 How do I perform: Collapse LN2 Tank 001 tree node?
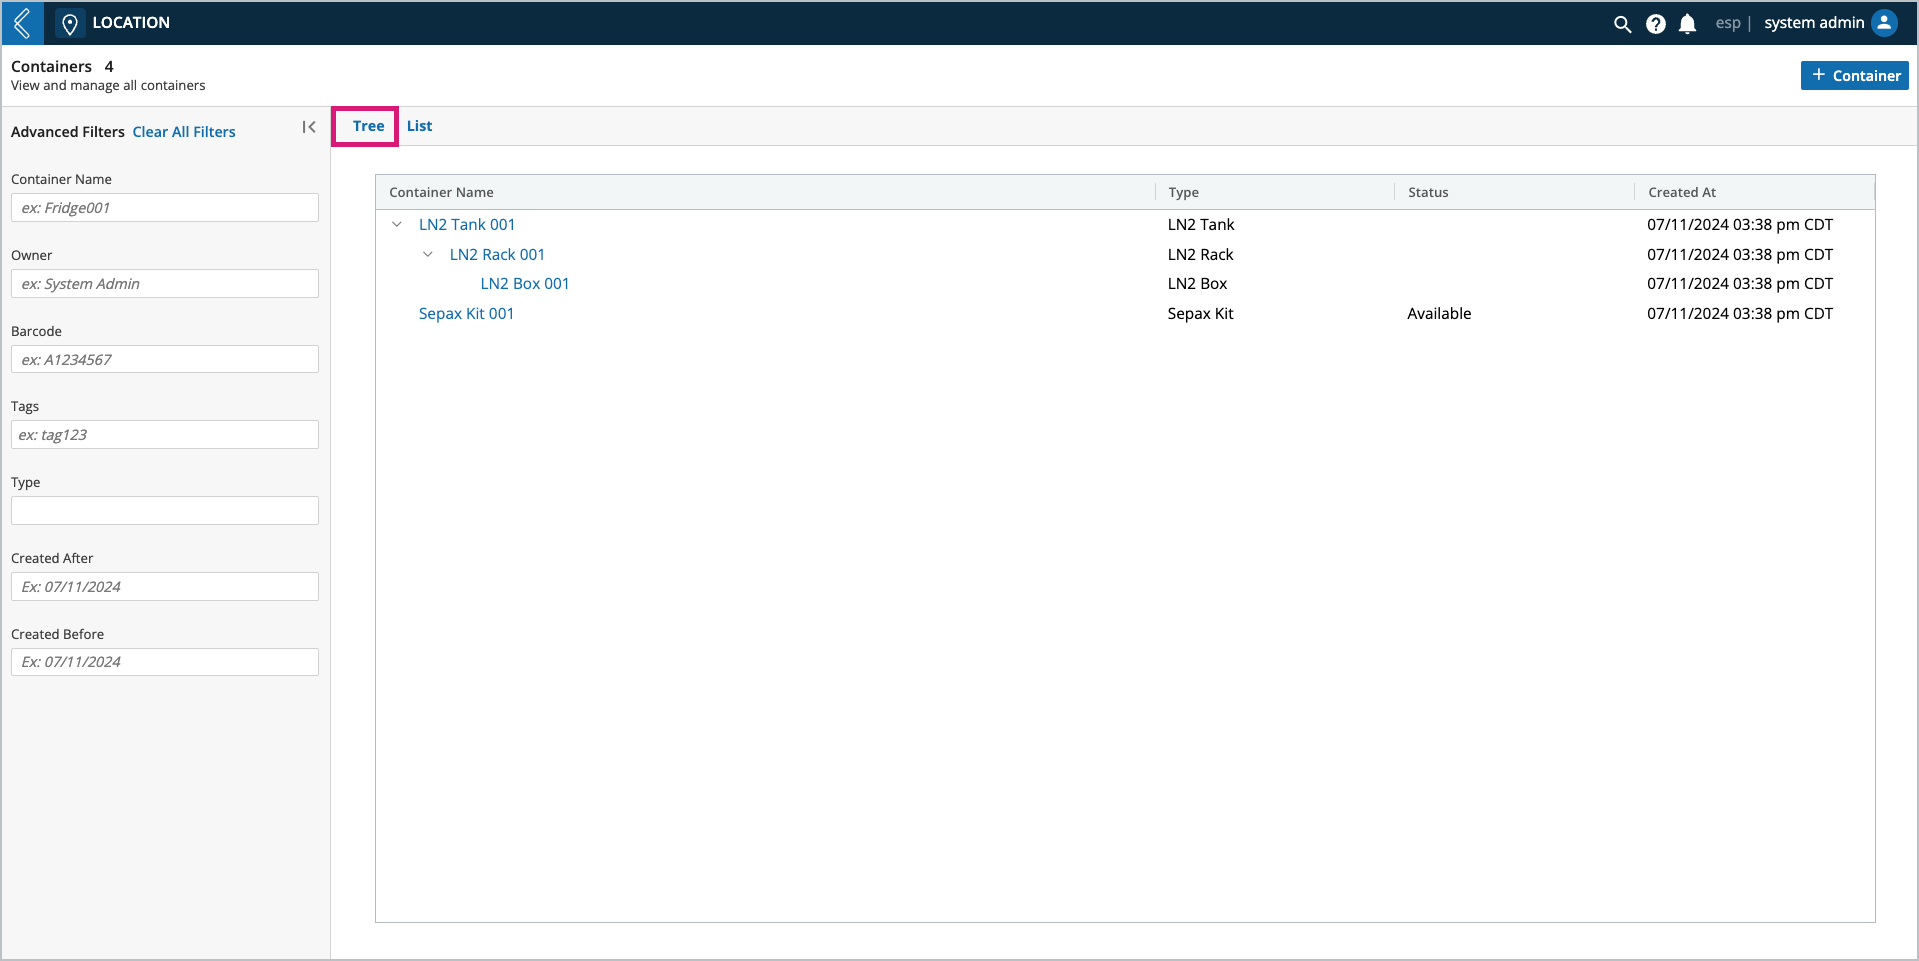[397, 225]
